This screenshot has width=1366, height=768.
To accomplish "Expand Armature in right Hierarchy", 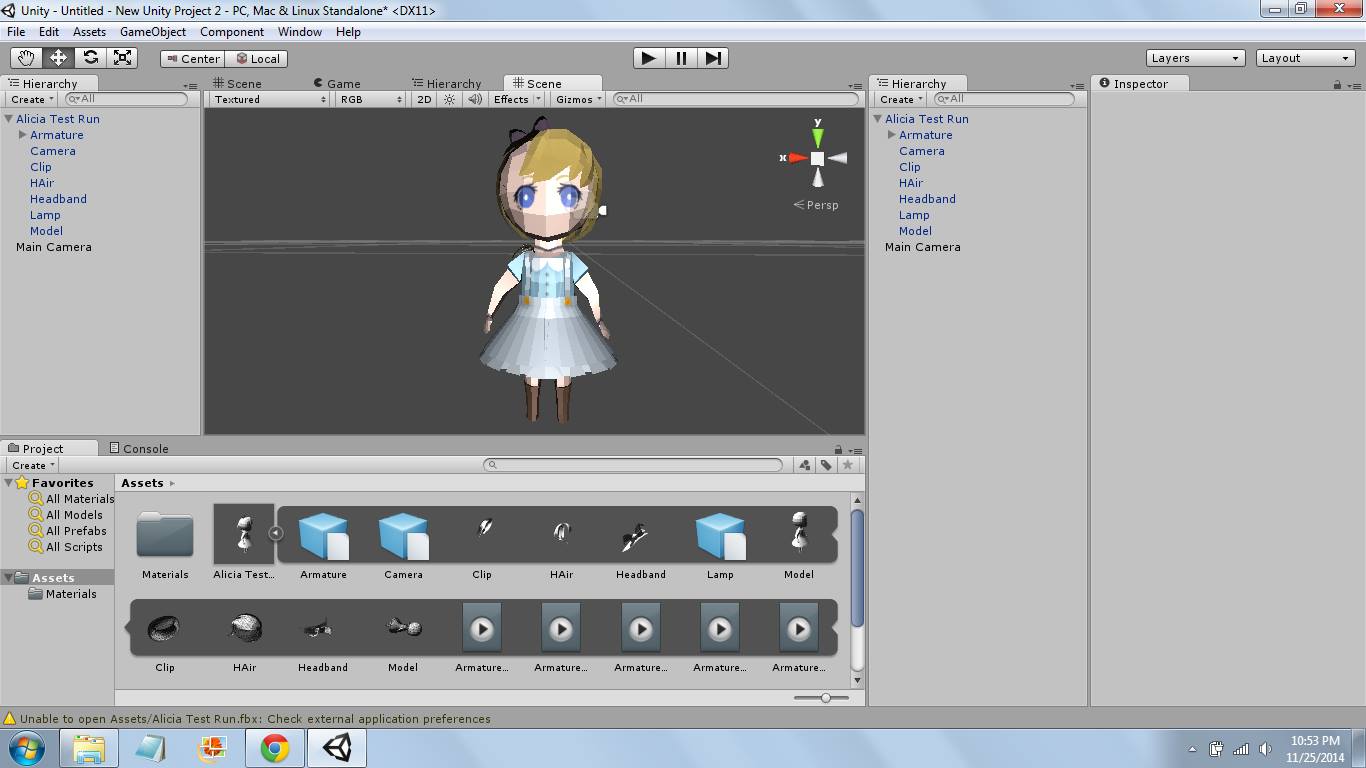I will [x=892, y=135].
